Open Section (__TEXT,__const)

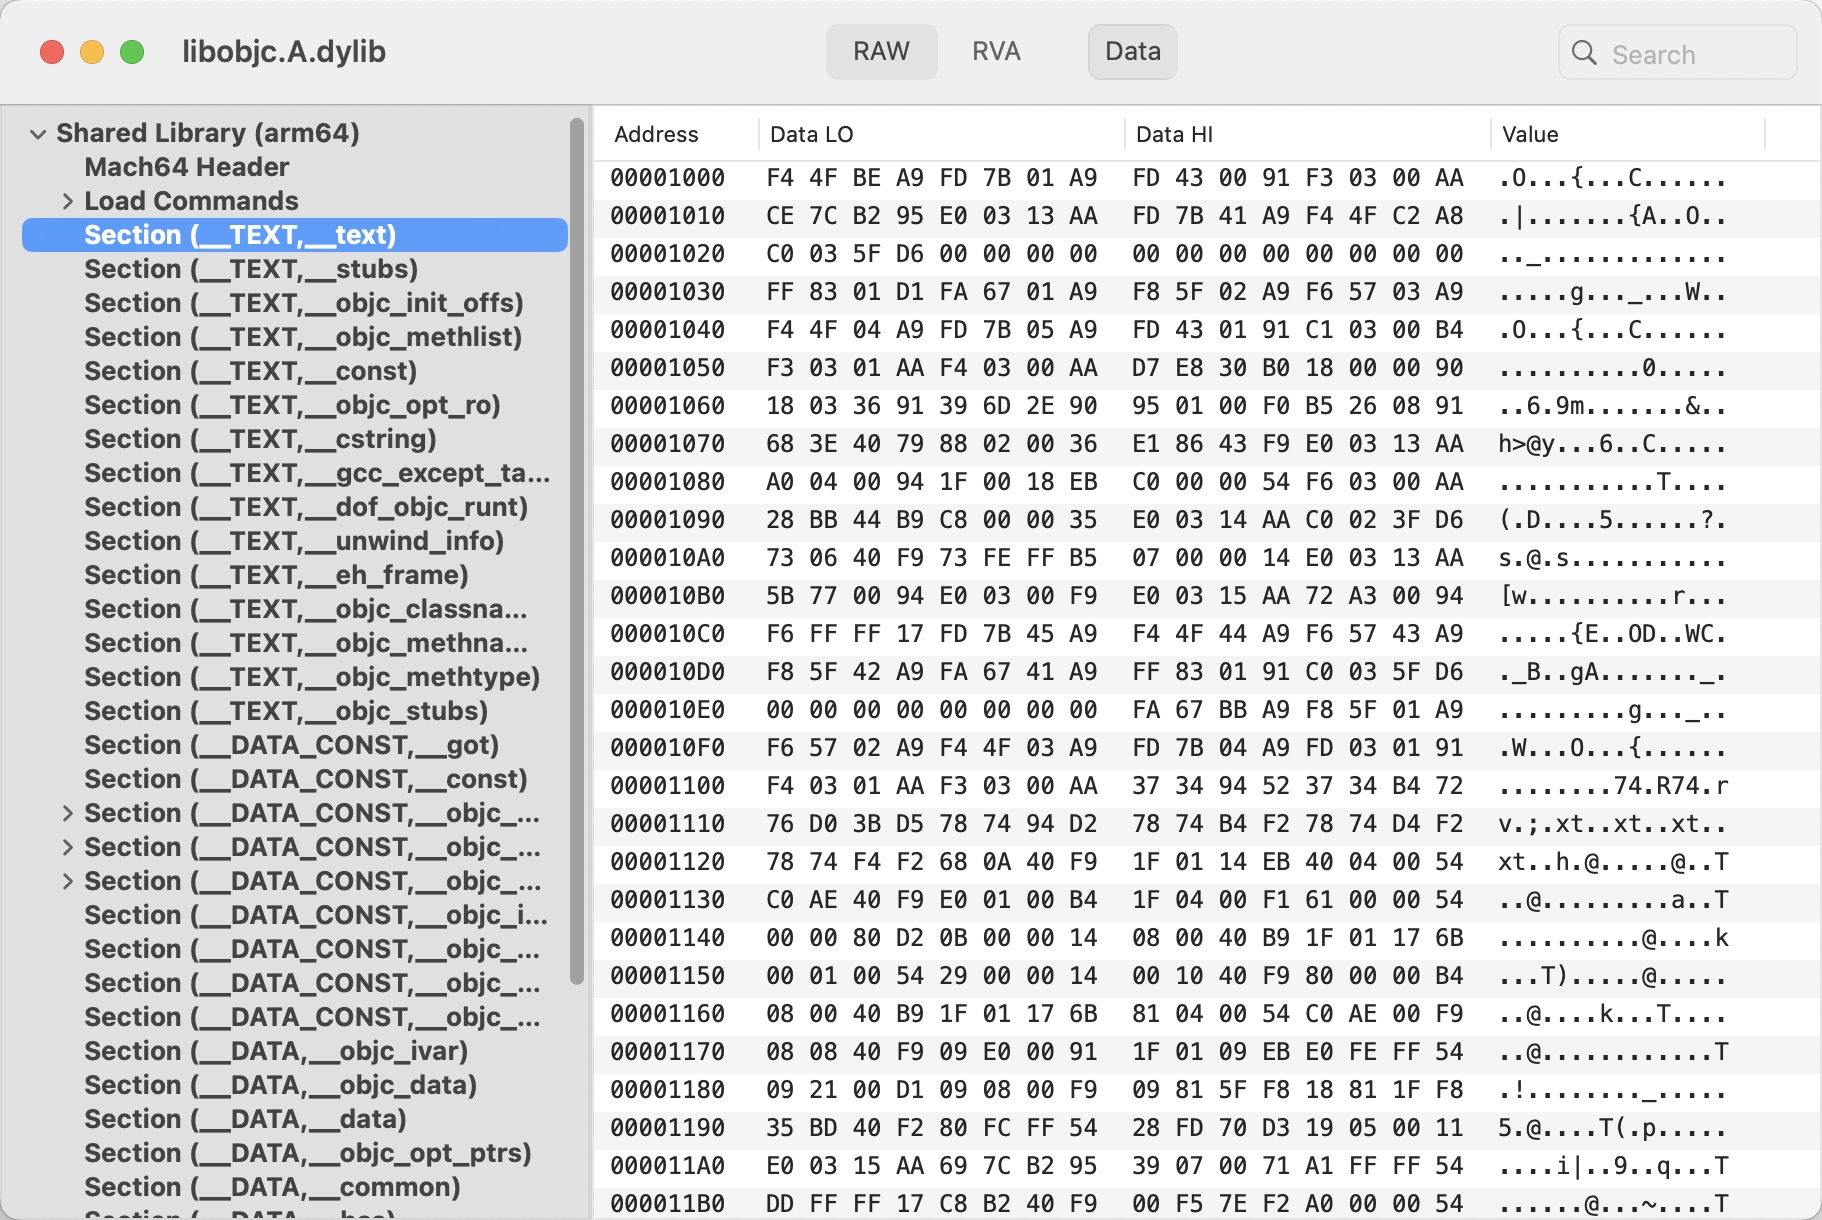click(251, 371)
